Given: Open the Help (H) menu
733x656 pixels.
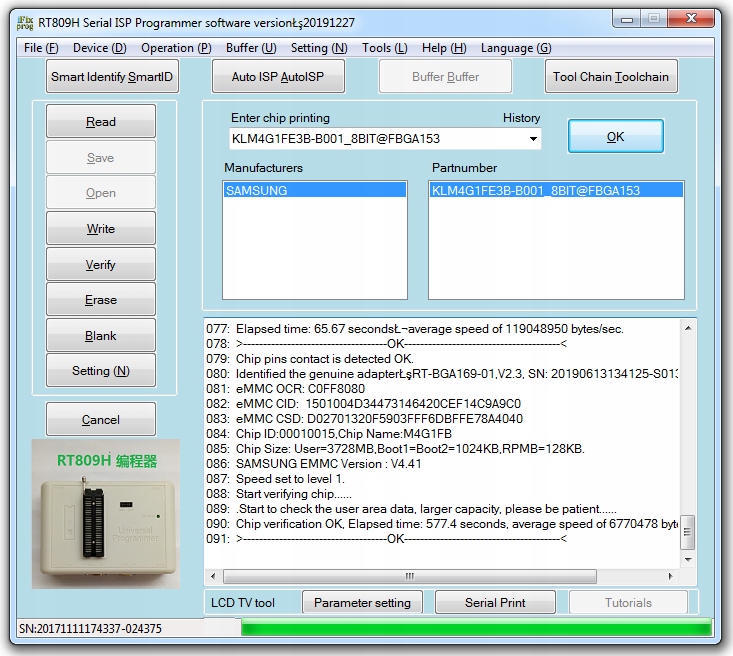Looking at the screenshot, I should pos(444,48).
